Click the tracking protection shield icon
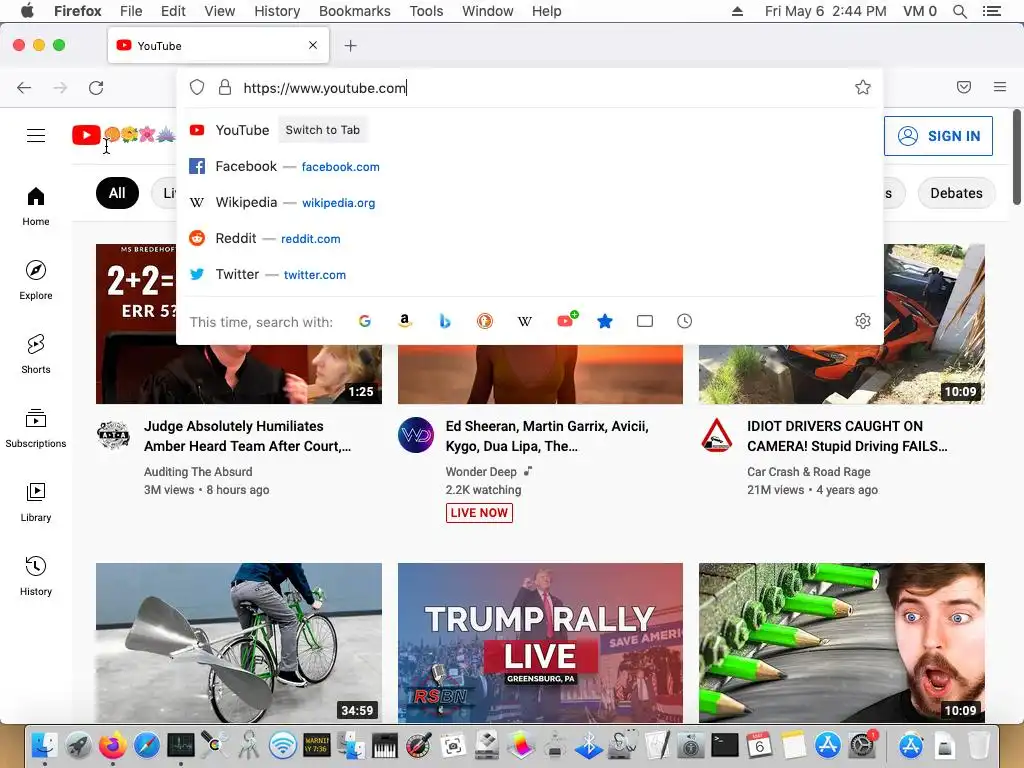1024x768 pixels. pos(197,88)
